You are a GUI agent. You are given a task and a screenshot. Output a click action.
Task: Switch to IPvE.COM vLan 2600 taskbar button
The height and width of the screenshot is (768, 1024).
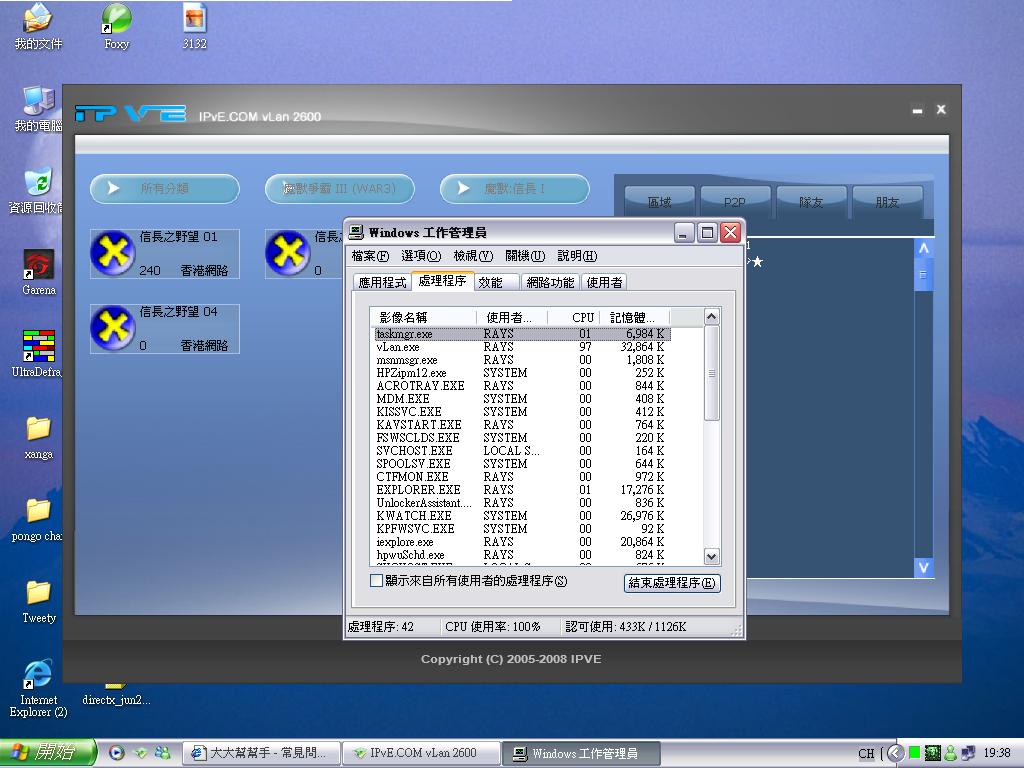pyautogui.click(x=422, y=753)
